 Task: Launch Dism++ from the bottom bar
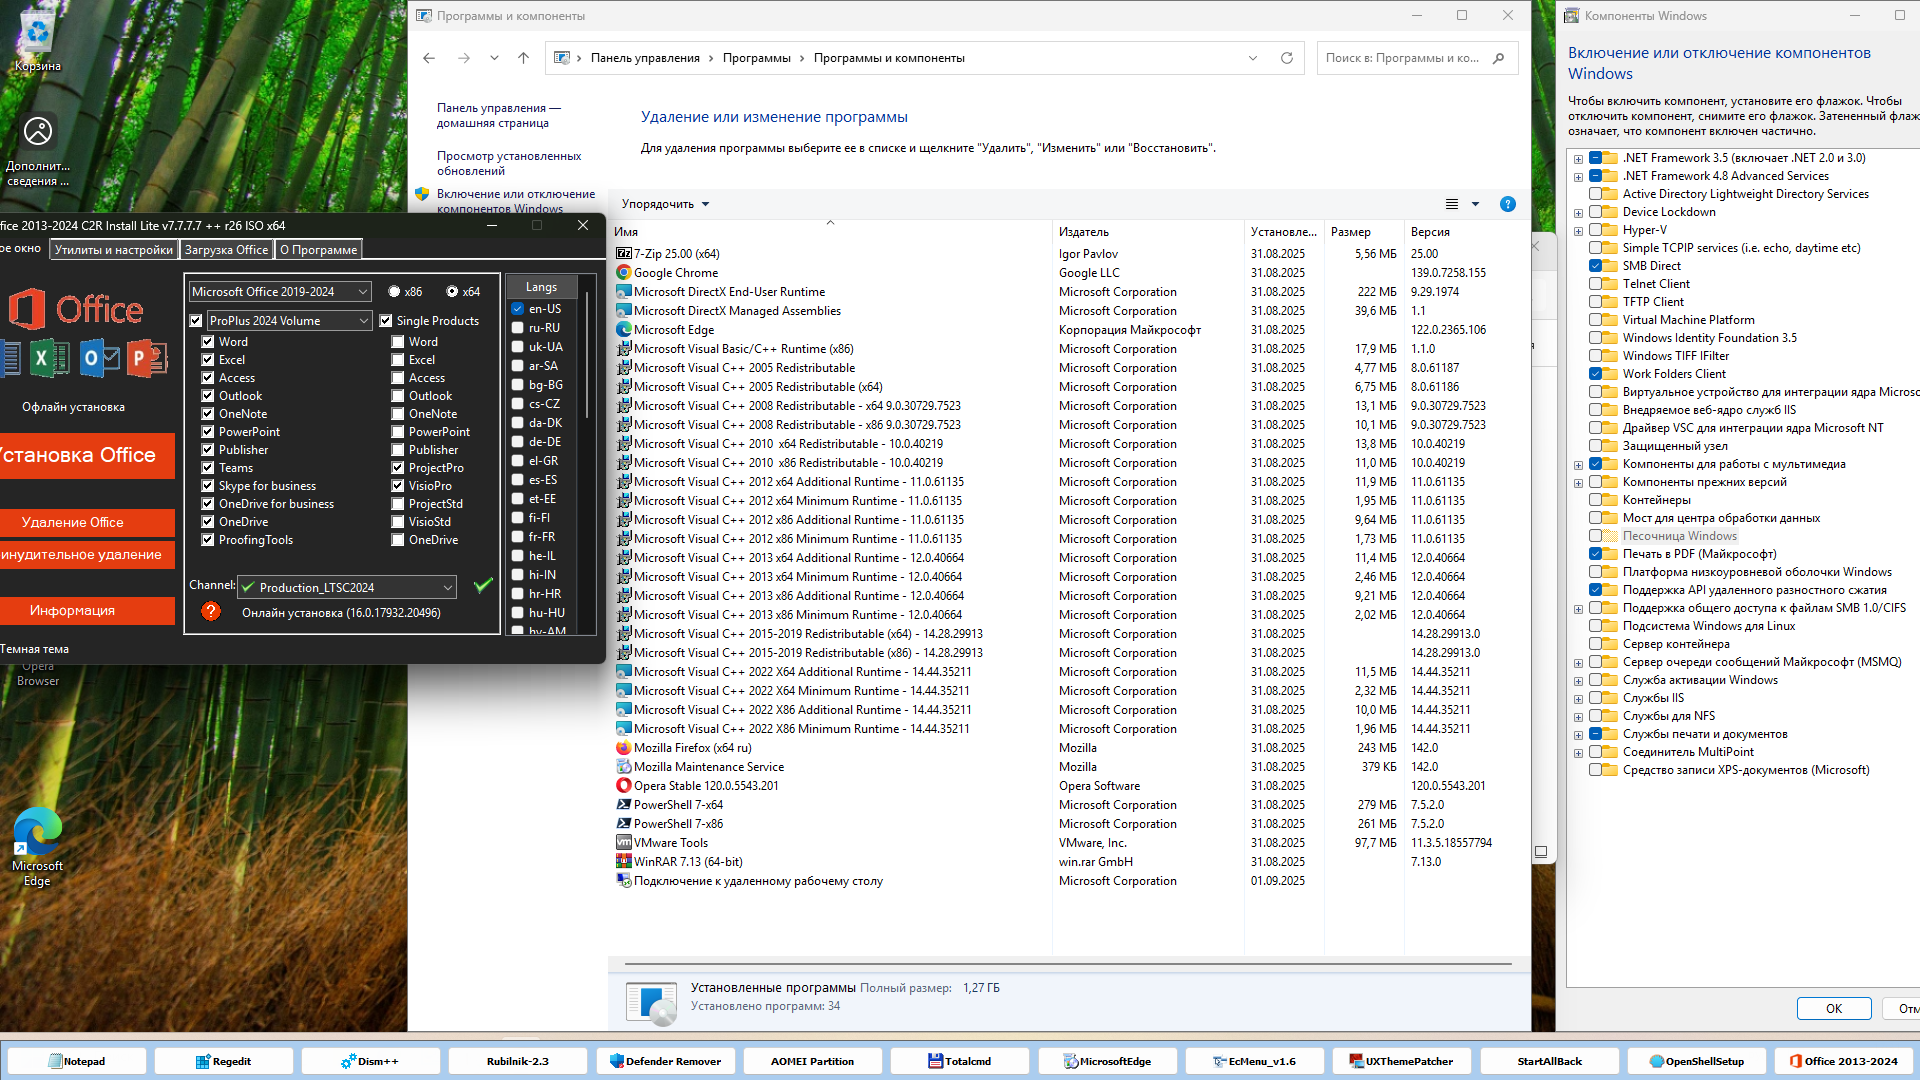[x=370, y=1061]
